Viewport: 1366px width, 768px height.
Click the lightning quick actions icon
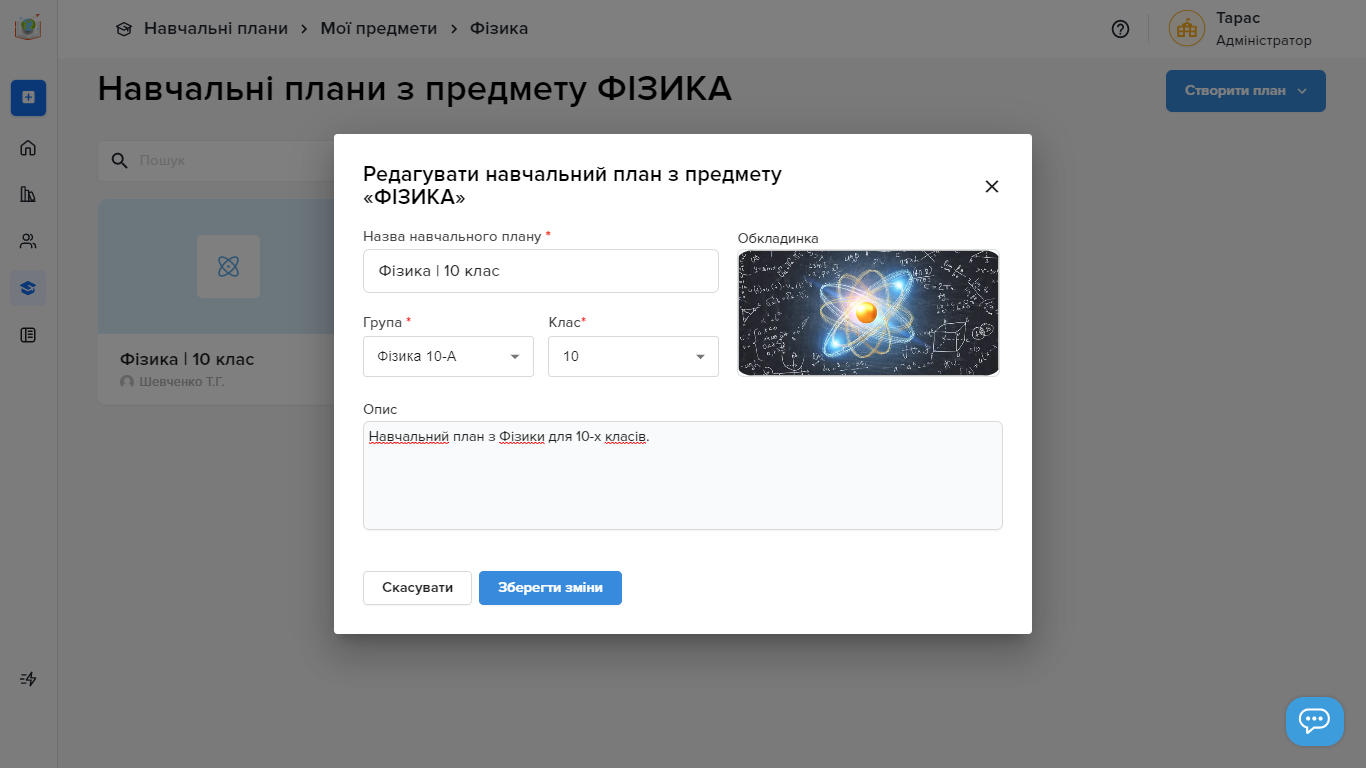point(28,679)
